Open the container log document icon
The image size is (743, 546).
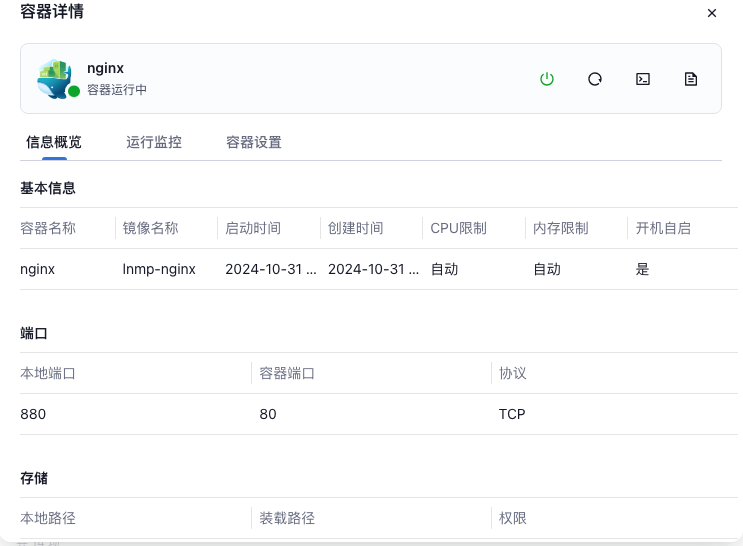(x=691, y=79)
